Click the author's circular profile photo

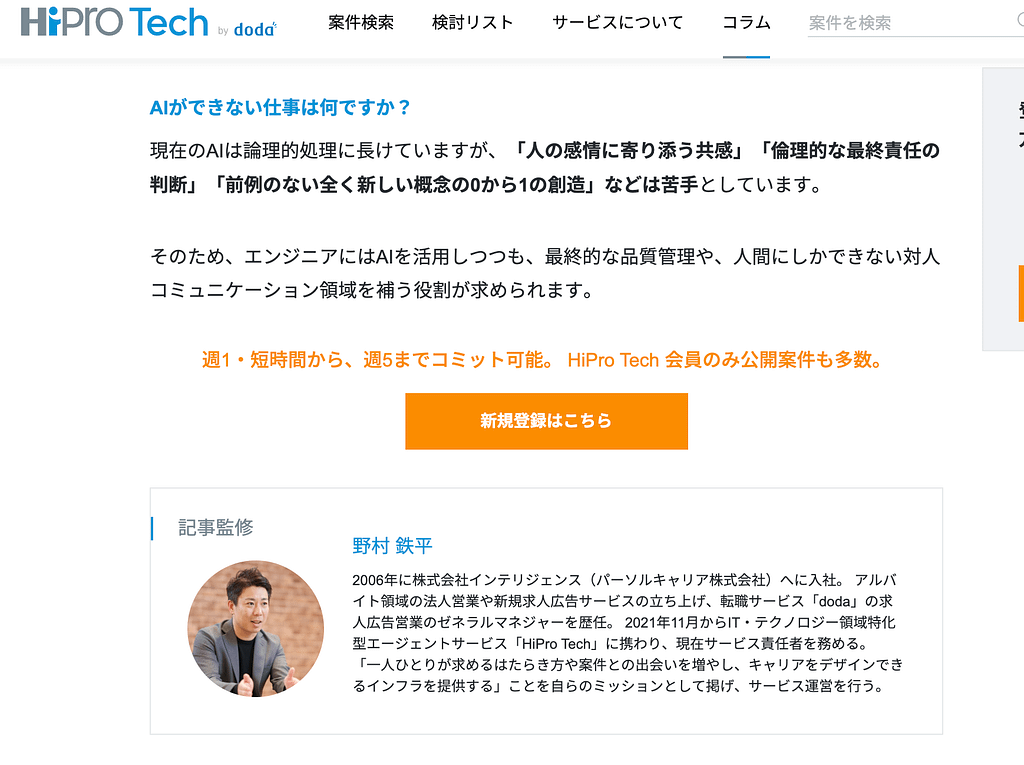click(x=255, y=628)
